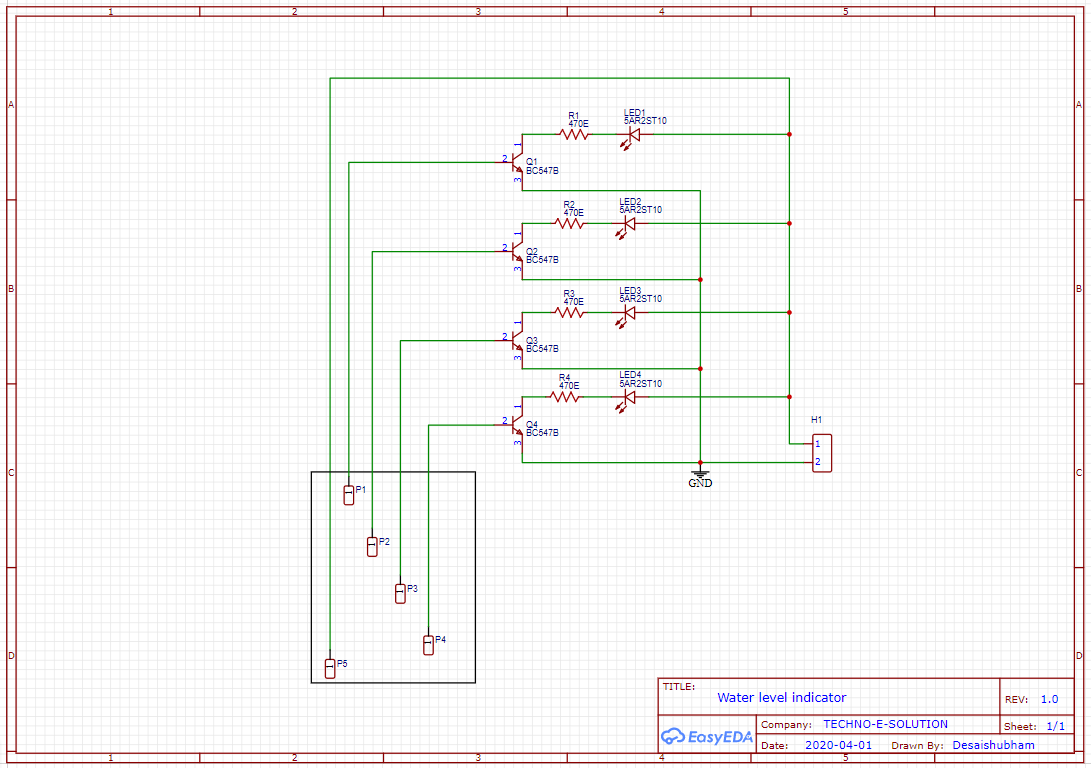Select water probe P1
The width and height of the screenshot is (1091, 768).
point(347,495)
